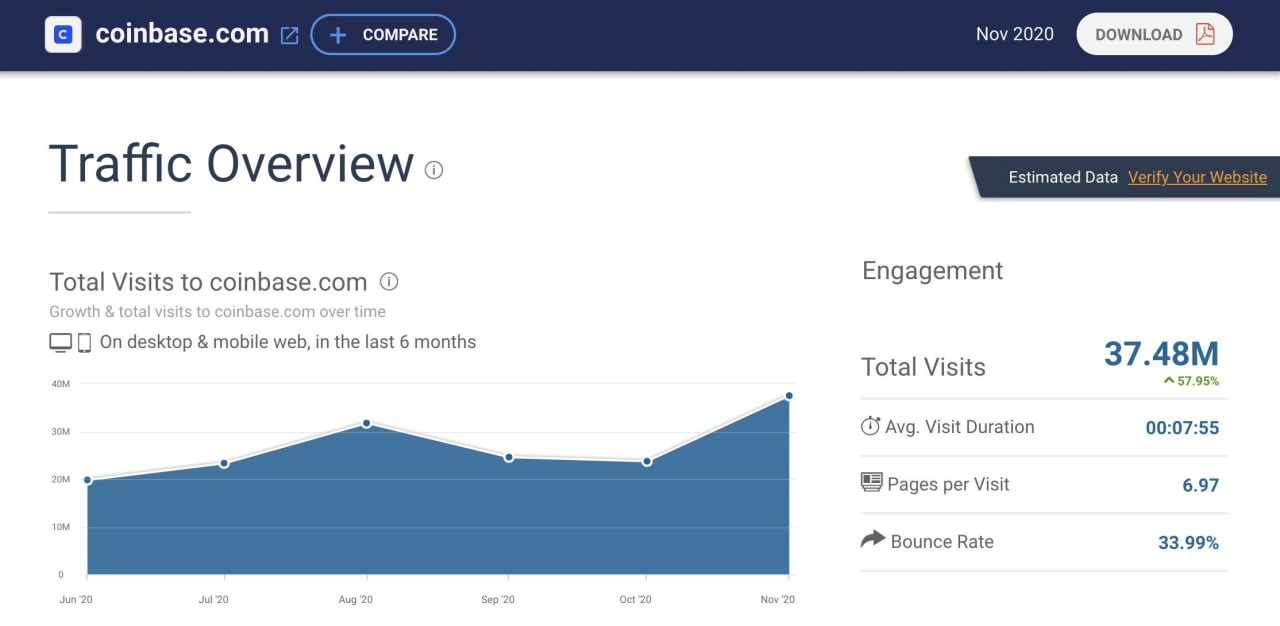This screenshot has height=626, width=1280.
Task: Click the Traffic Overview heading
Action: click(231, 164)
